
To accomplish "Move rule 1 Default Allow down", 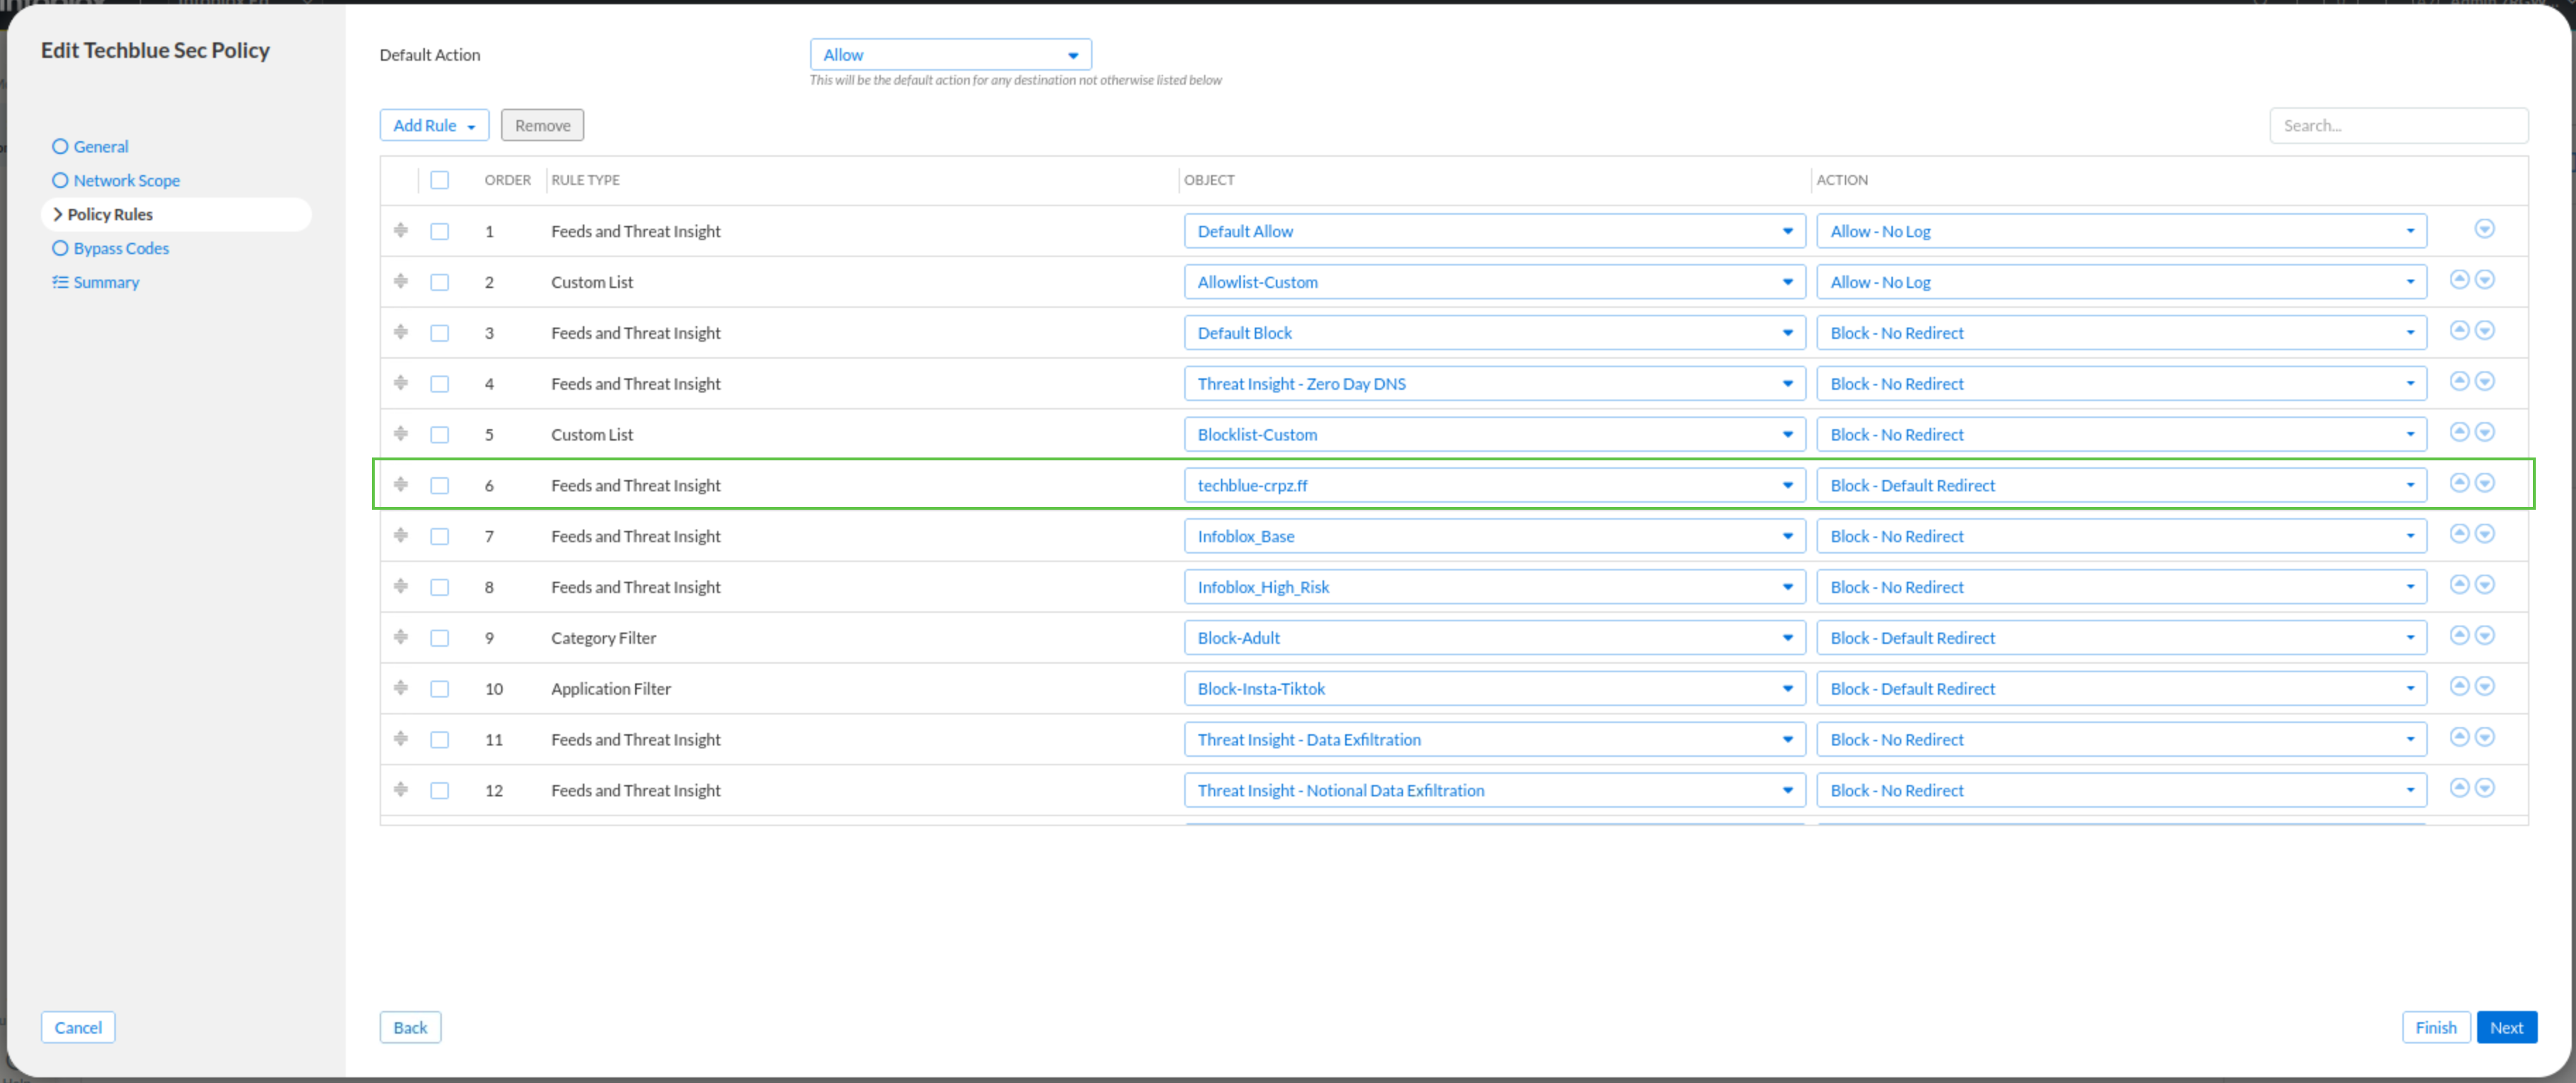I will (x=2484, y=229).
